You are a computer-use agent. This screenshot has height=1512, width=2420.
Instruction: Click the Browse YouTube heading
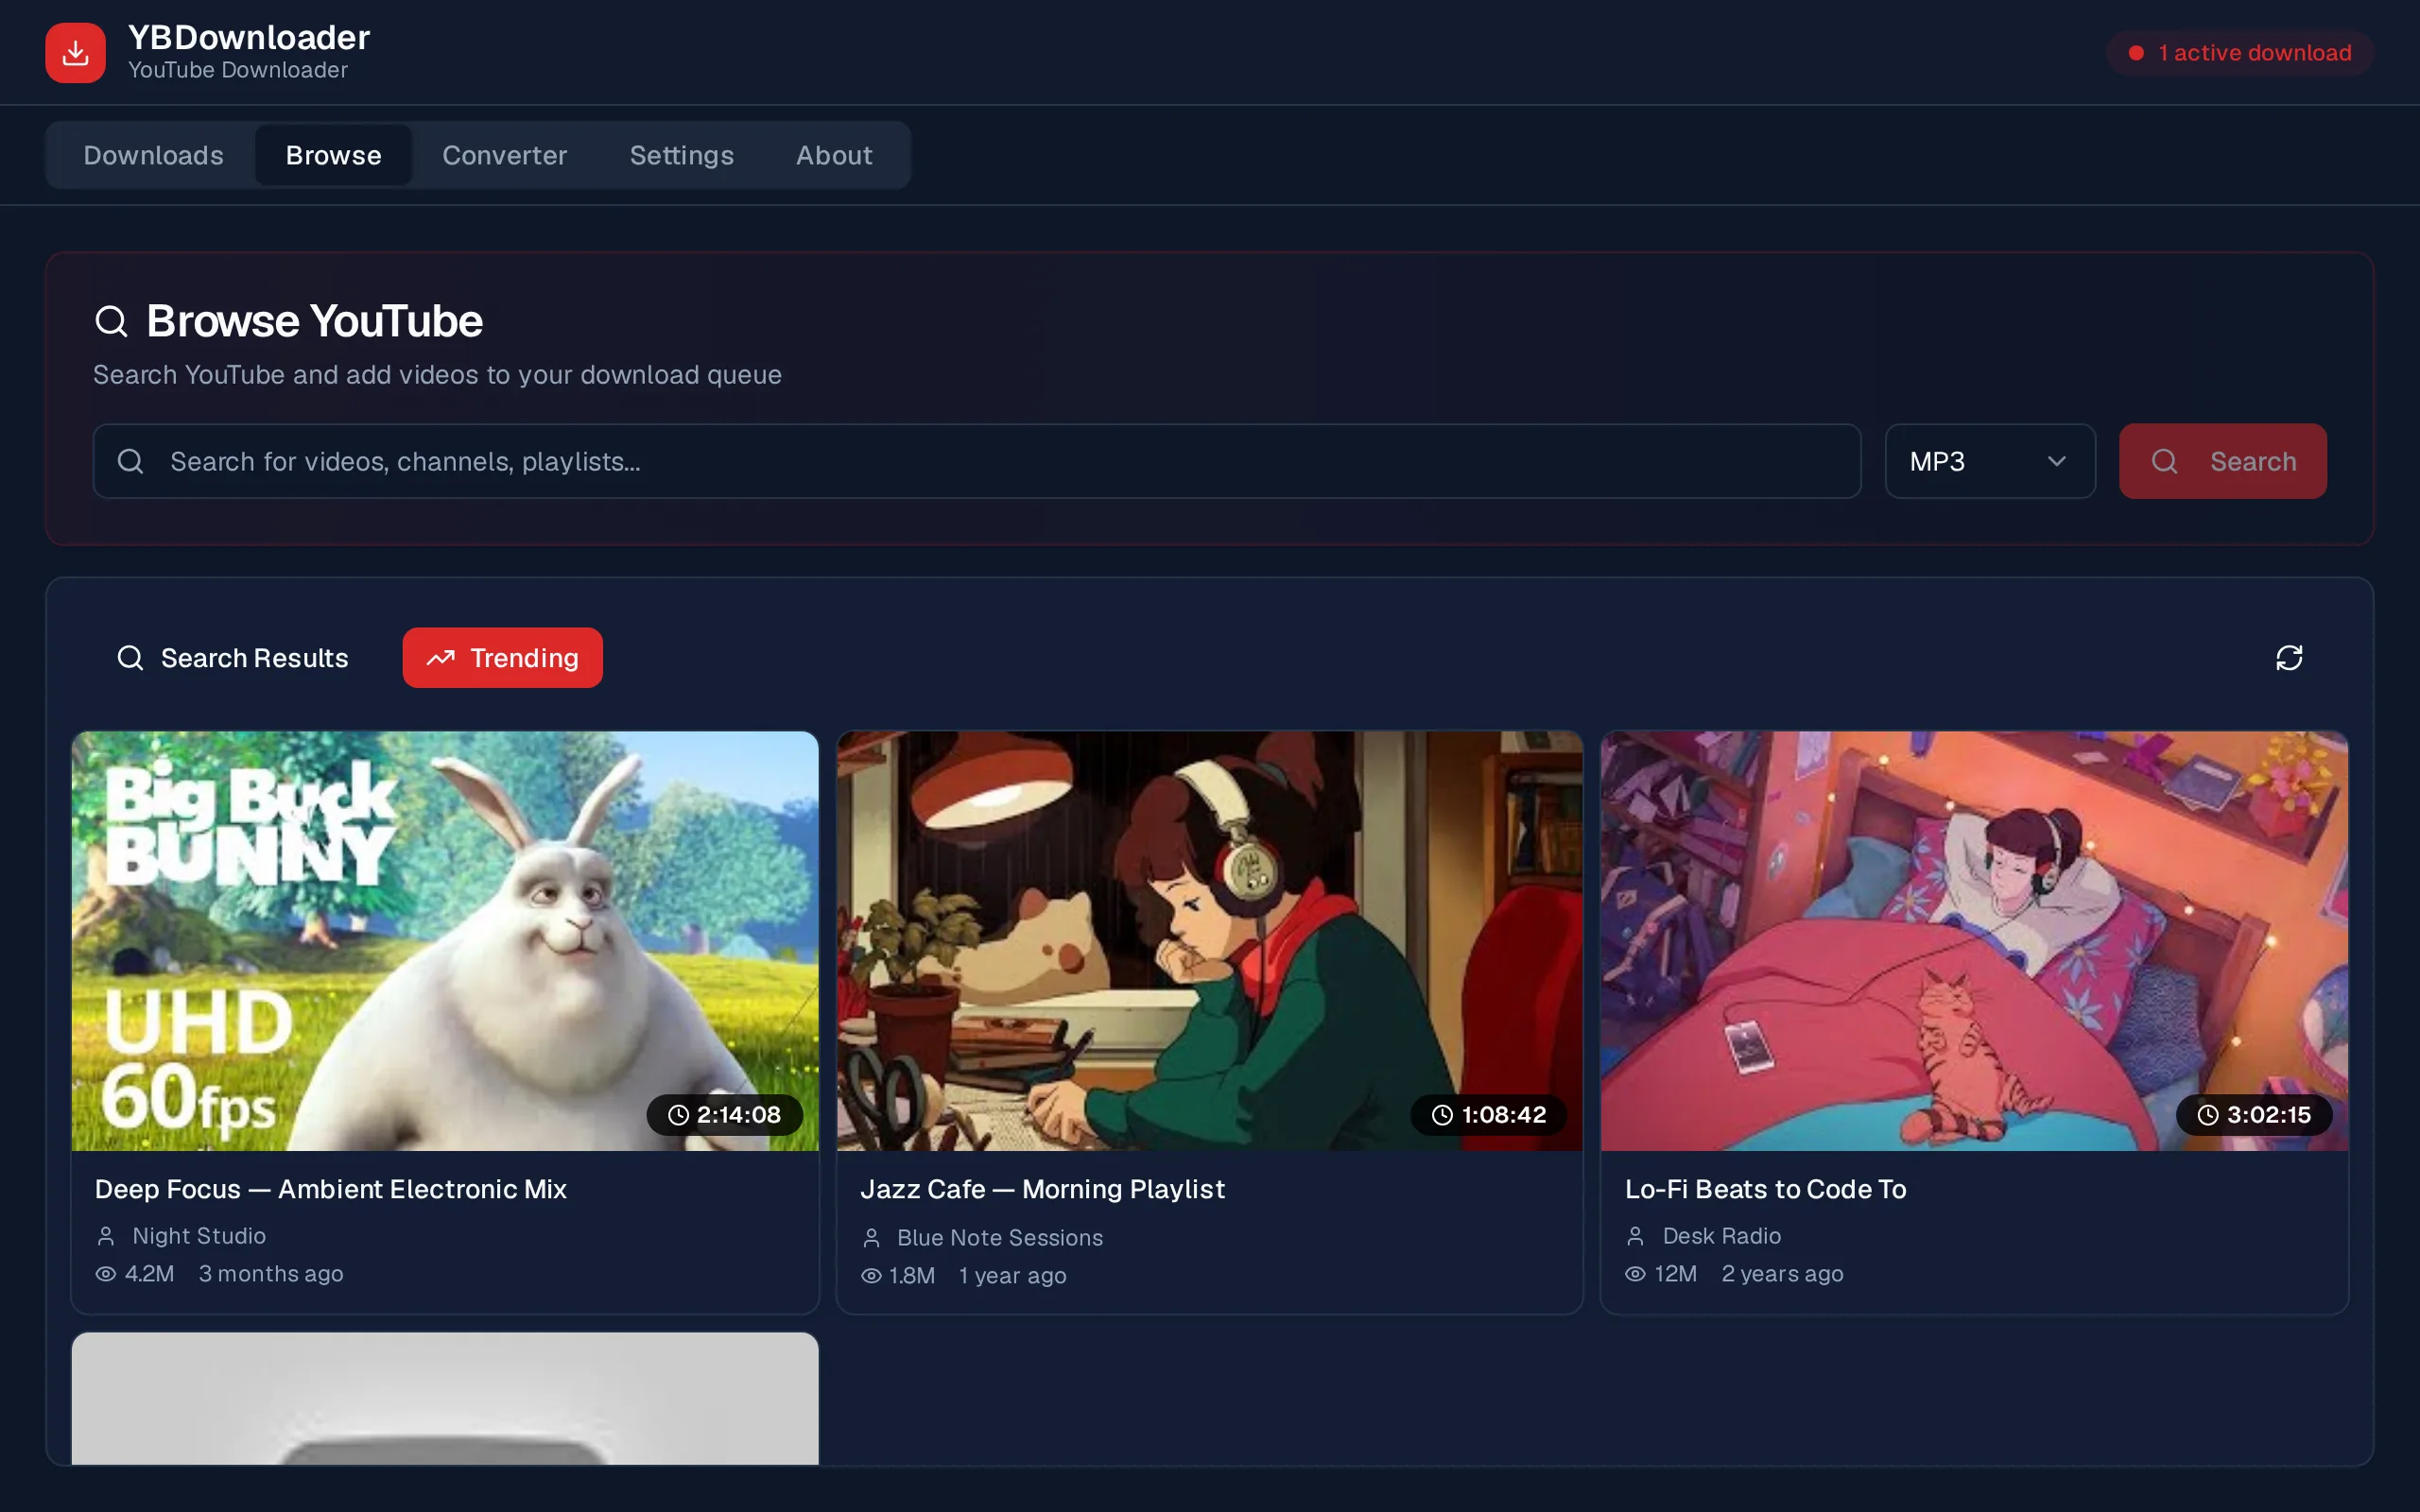pos(315,321)
